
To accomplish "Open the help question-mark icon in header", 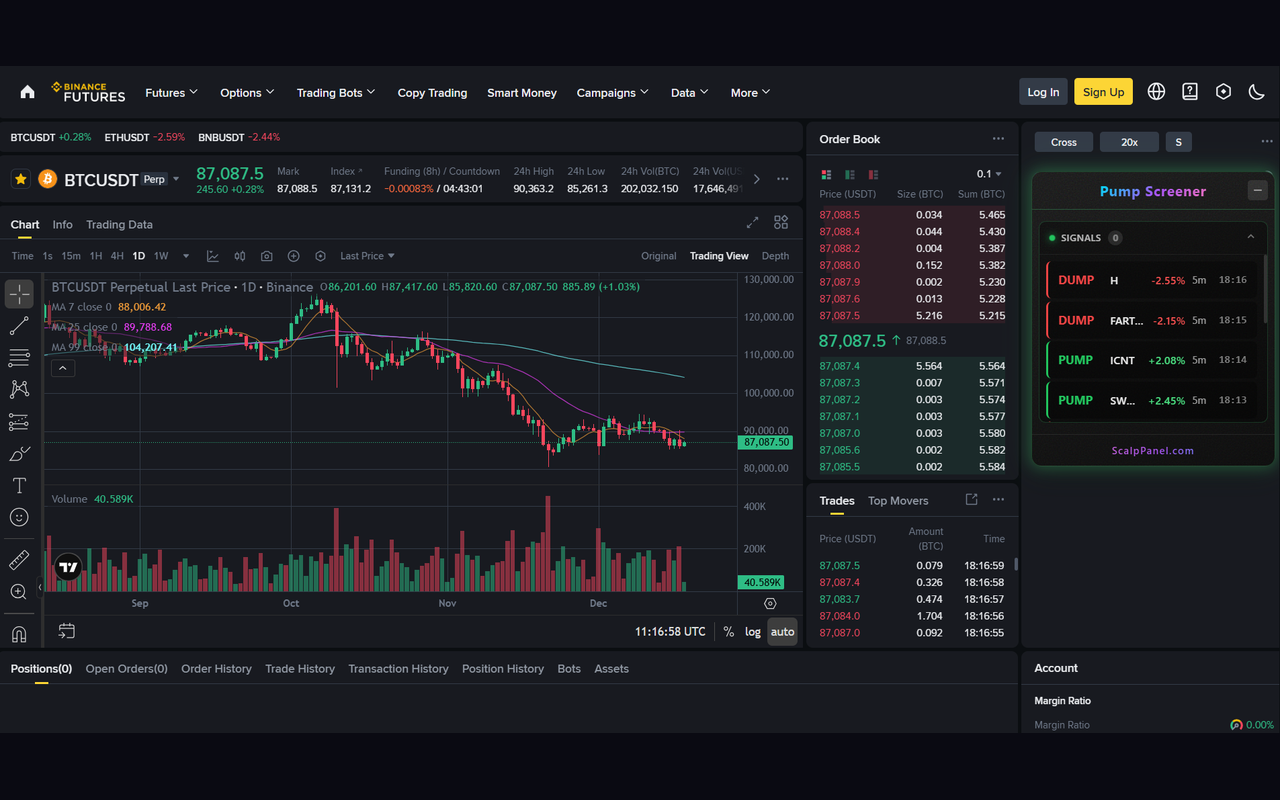I will tap(1190, 91).
